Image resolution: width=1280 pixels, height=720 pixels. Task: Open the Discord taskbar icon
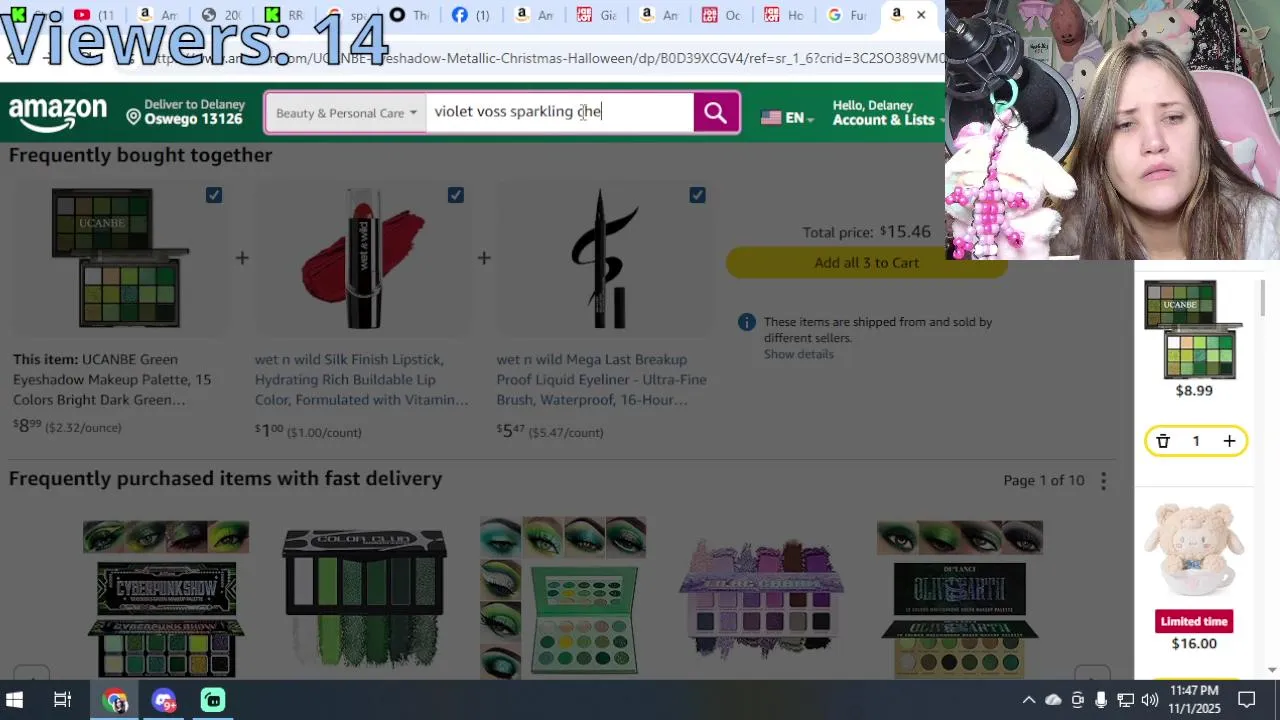[165, 700]
